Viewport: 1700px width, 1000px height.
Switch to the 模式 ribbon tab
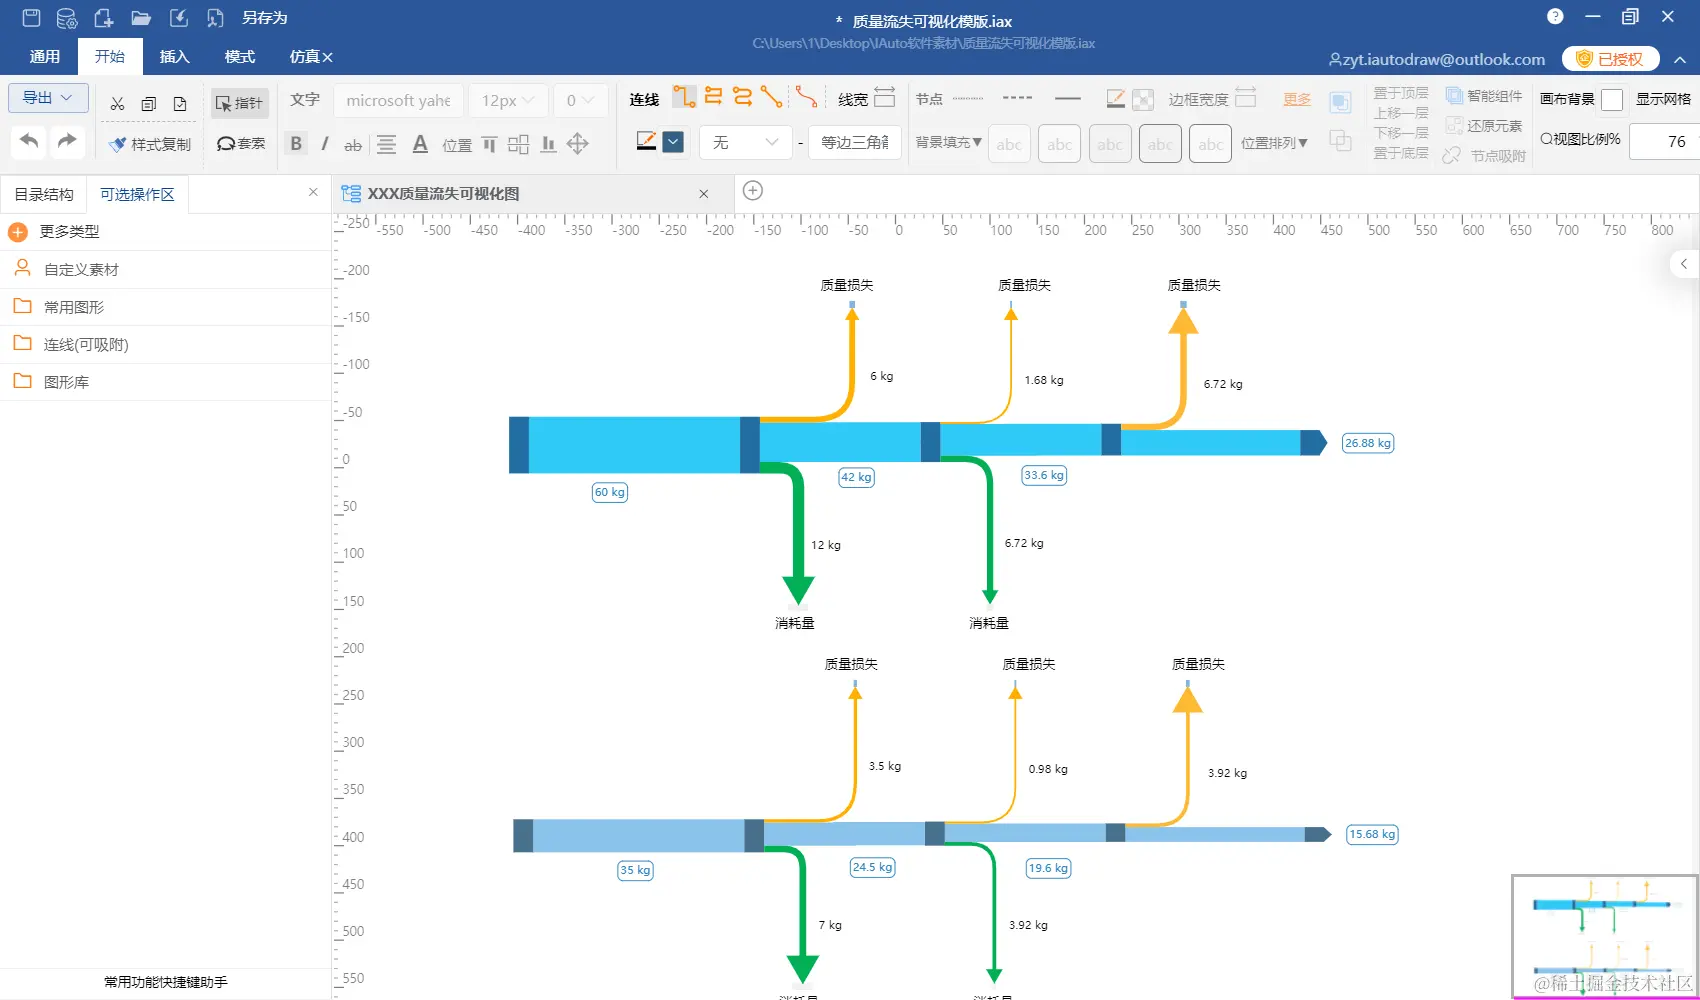(240, 57)
